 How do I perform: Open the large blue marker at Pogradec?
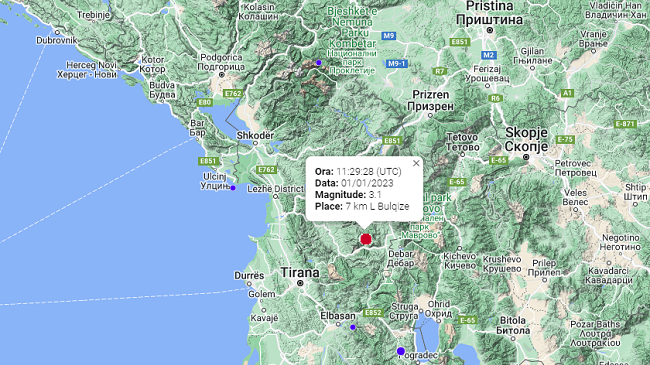(400, 351)
